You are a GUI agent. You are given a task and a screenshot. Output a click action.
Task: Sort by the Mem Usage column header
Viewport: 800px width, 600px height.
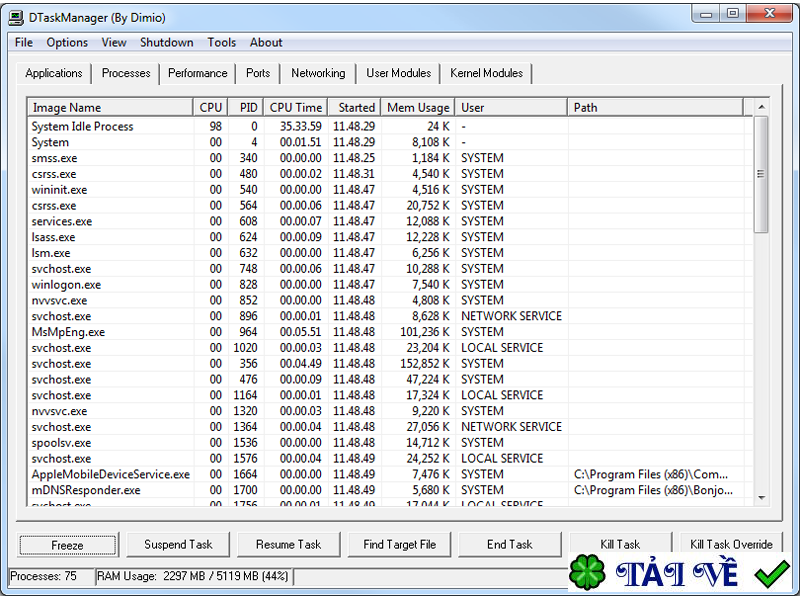(x=418, y=107)
